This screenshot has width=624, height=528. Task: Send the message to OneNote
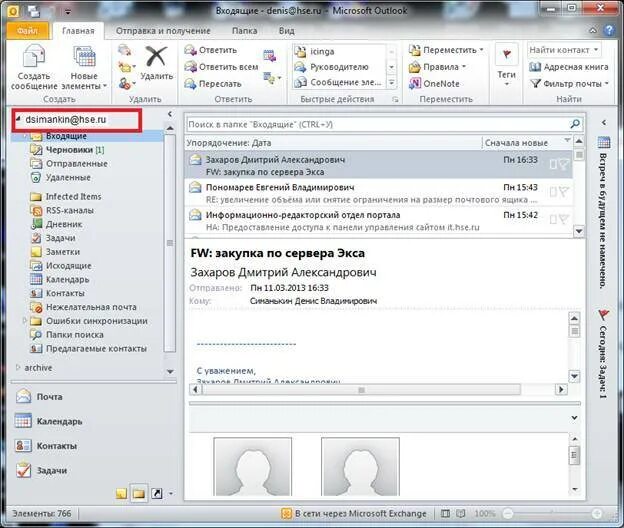pyautogui.click(x=434, y=84)
